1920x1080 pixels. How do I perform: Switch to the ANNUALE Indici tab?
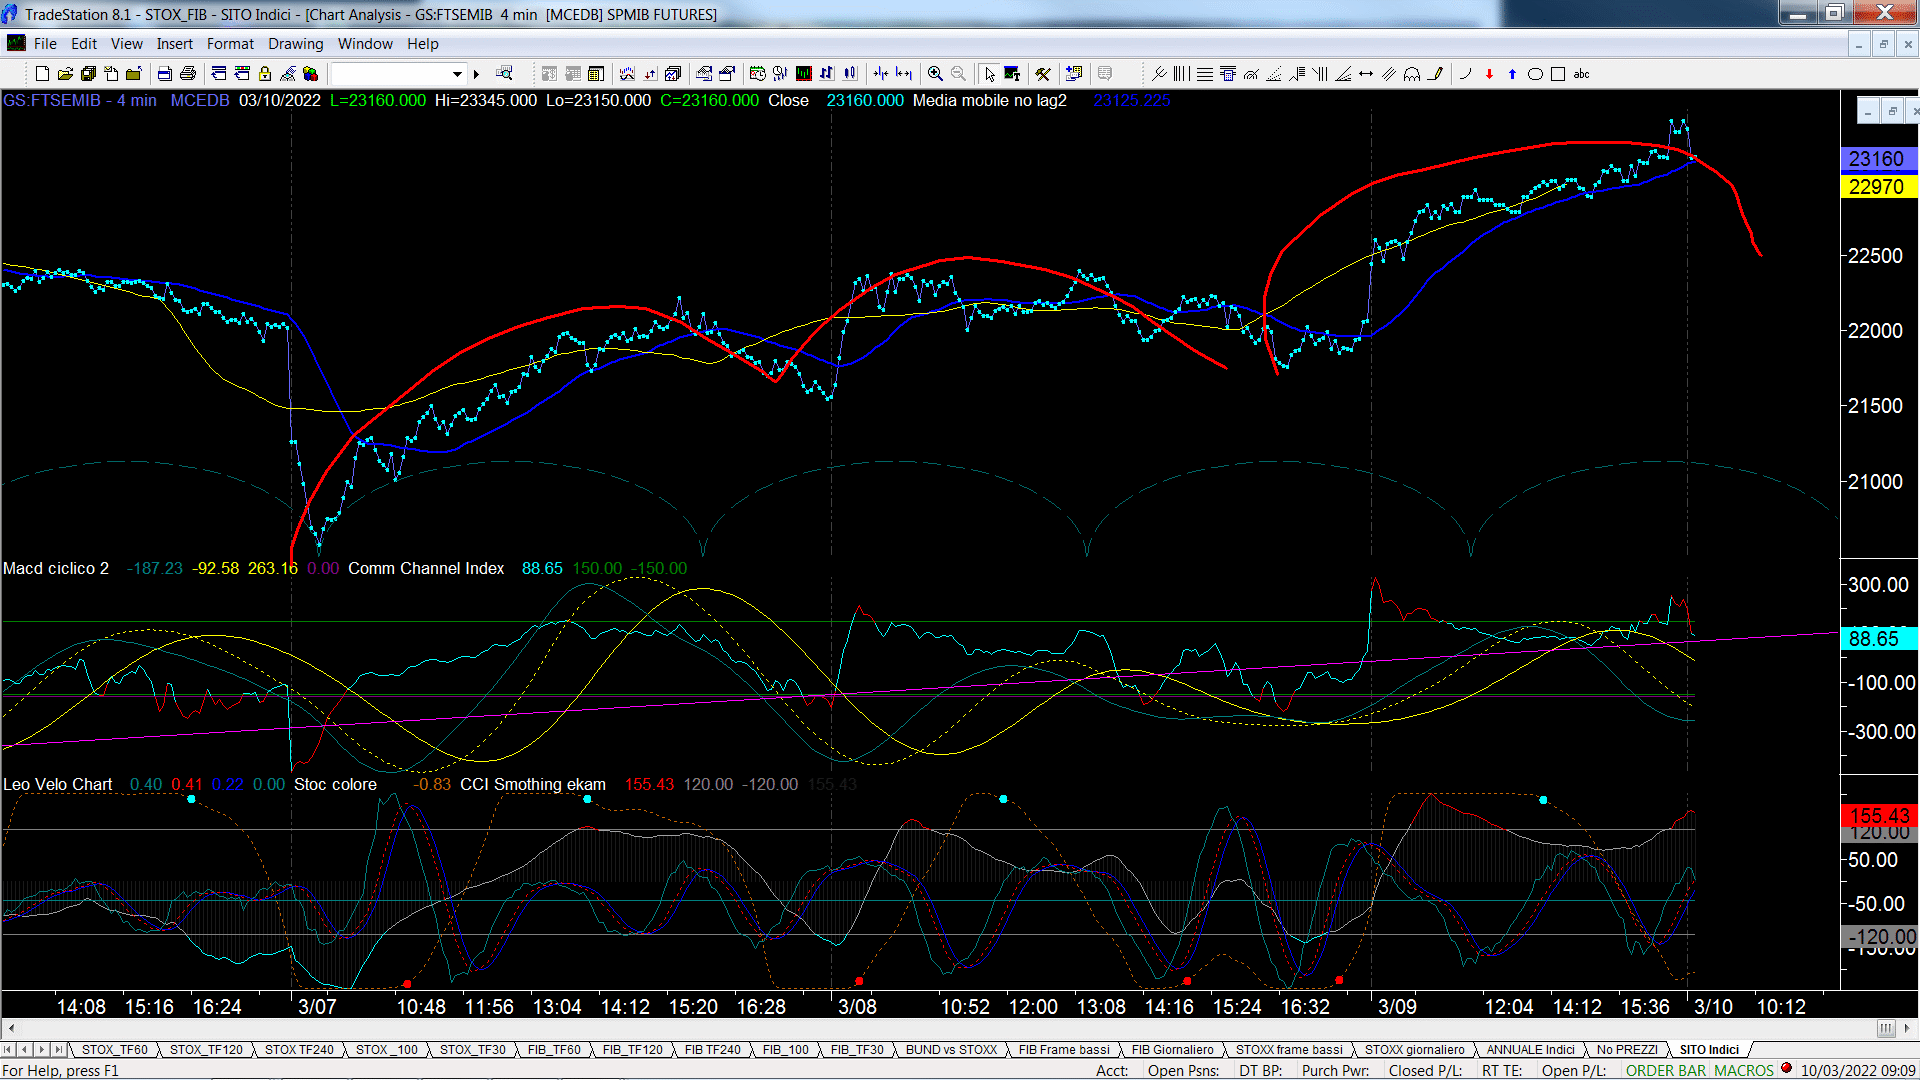[x=1530, y=1049]
